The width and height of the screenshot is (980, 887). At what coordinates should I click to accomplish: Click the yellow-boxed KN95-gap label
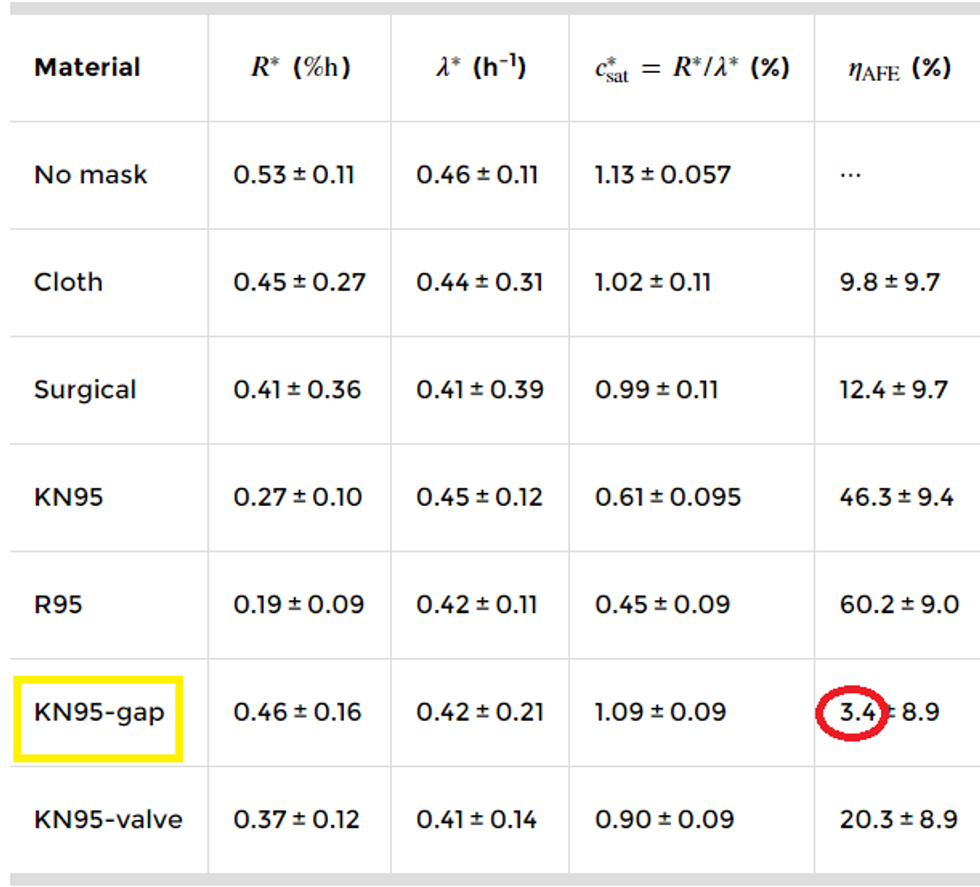tap(98, 713)
